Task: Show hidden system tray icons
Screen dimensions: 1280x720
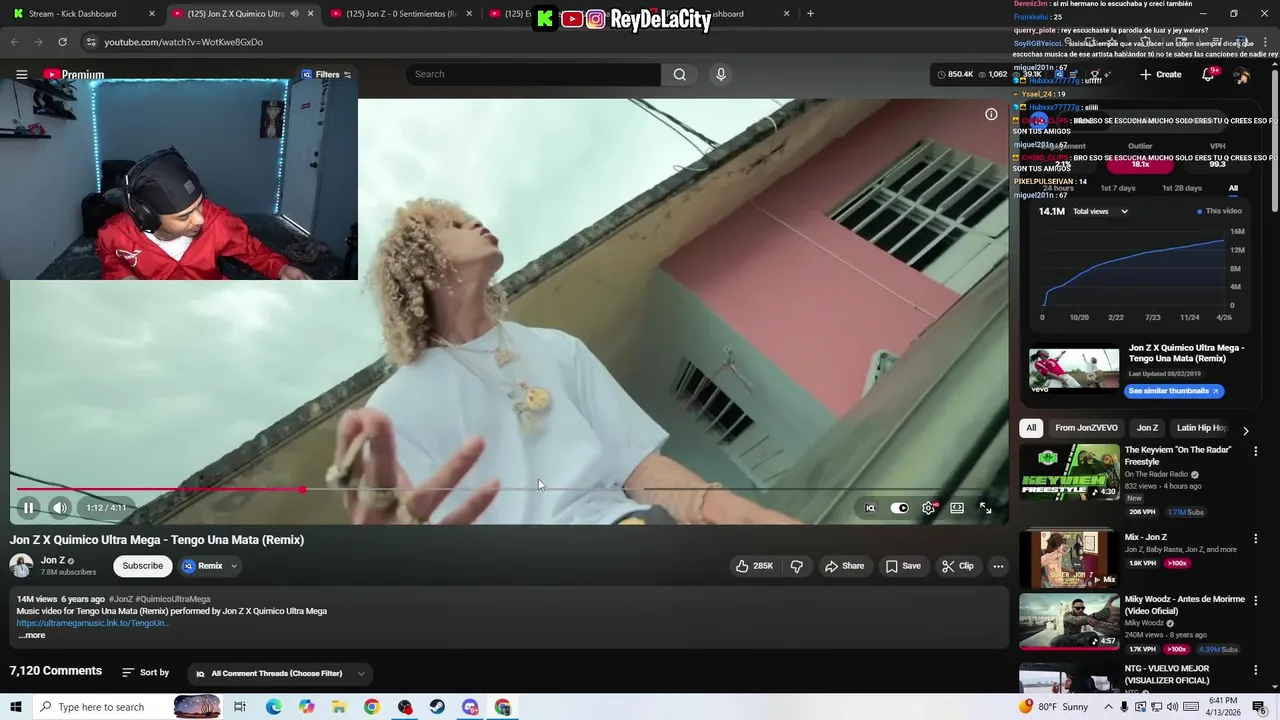Action: coord(1108,707)
